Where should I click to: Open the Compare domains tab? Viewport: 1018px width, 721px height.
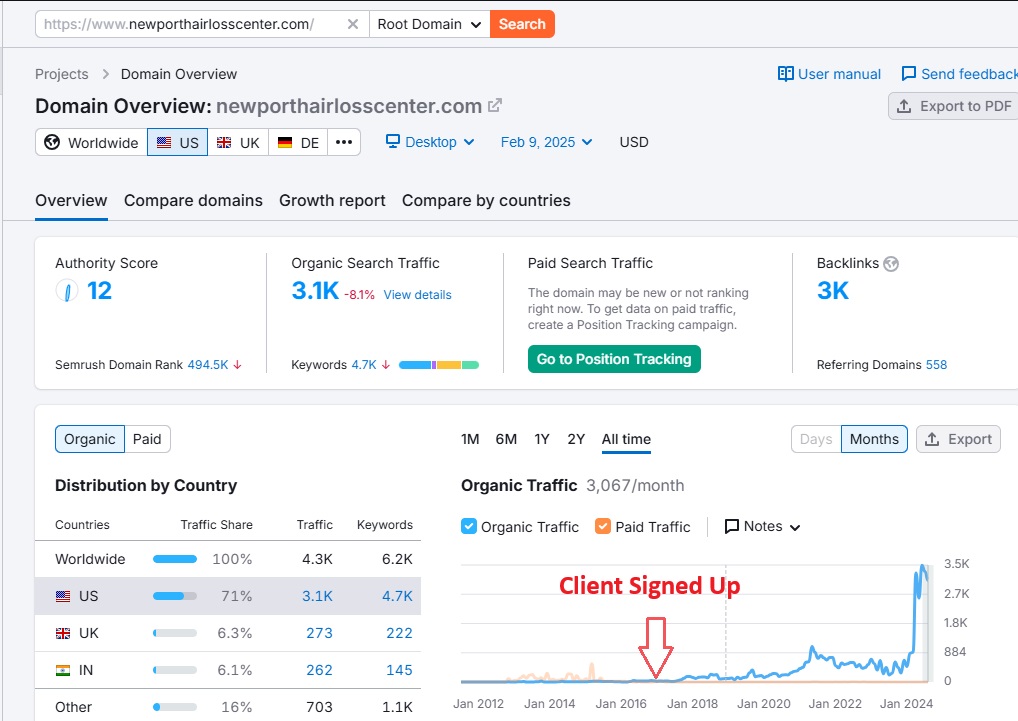[193, 201]
